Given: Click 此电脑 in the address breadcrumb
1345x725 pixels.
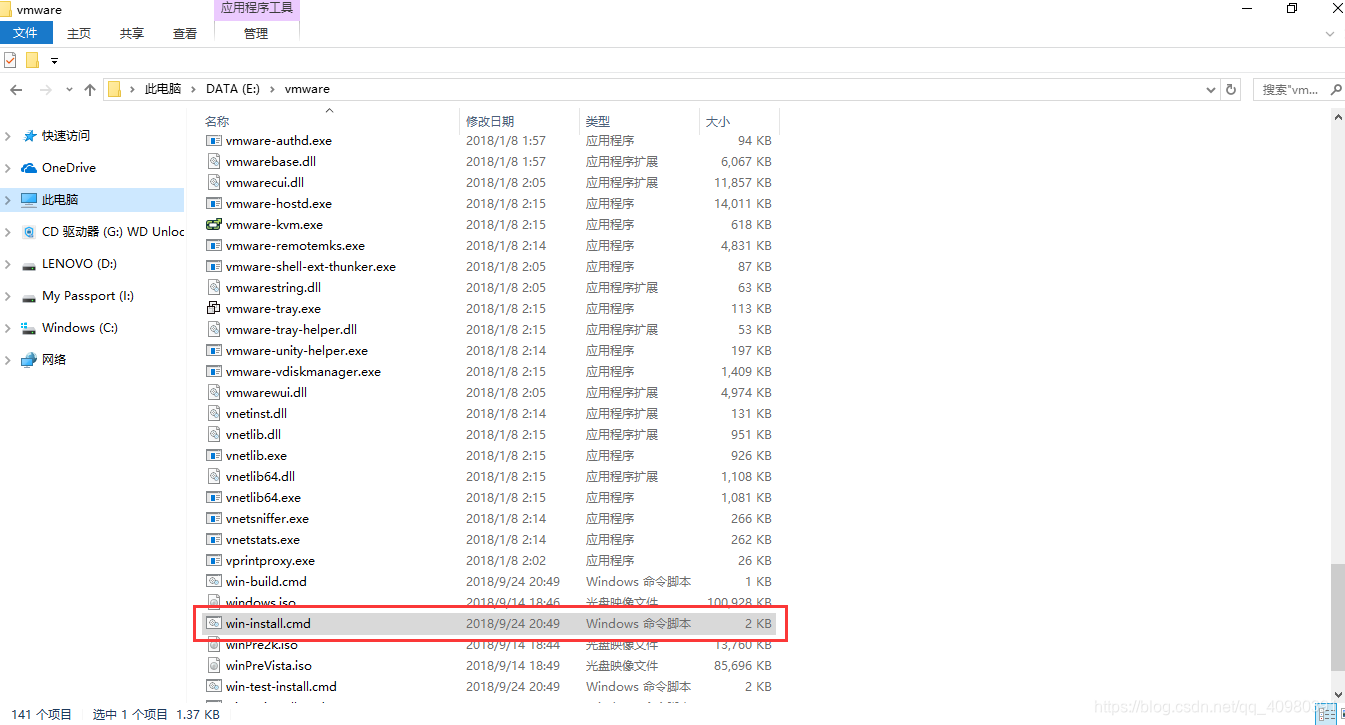Looking at the screenshot, I should point(162,89).
